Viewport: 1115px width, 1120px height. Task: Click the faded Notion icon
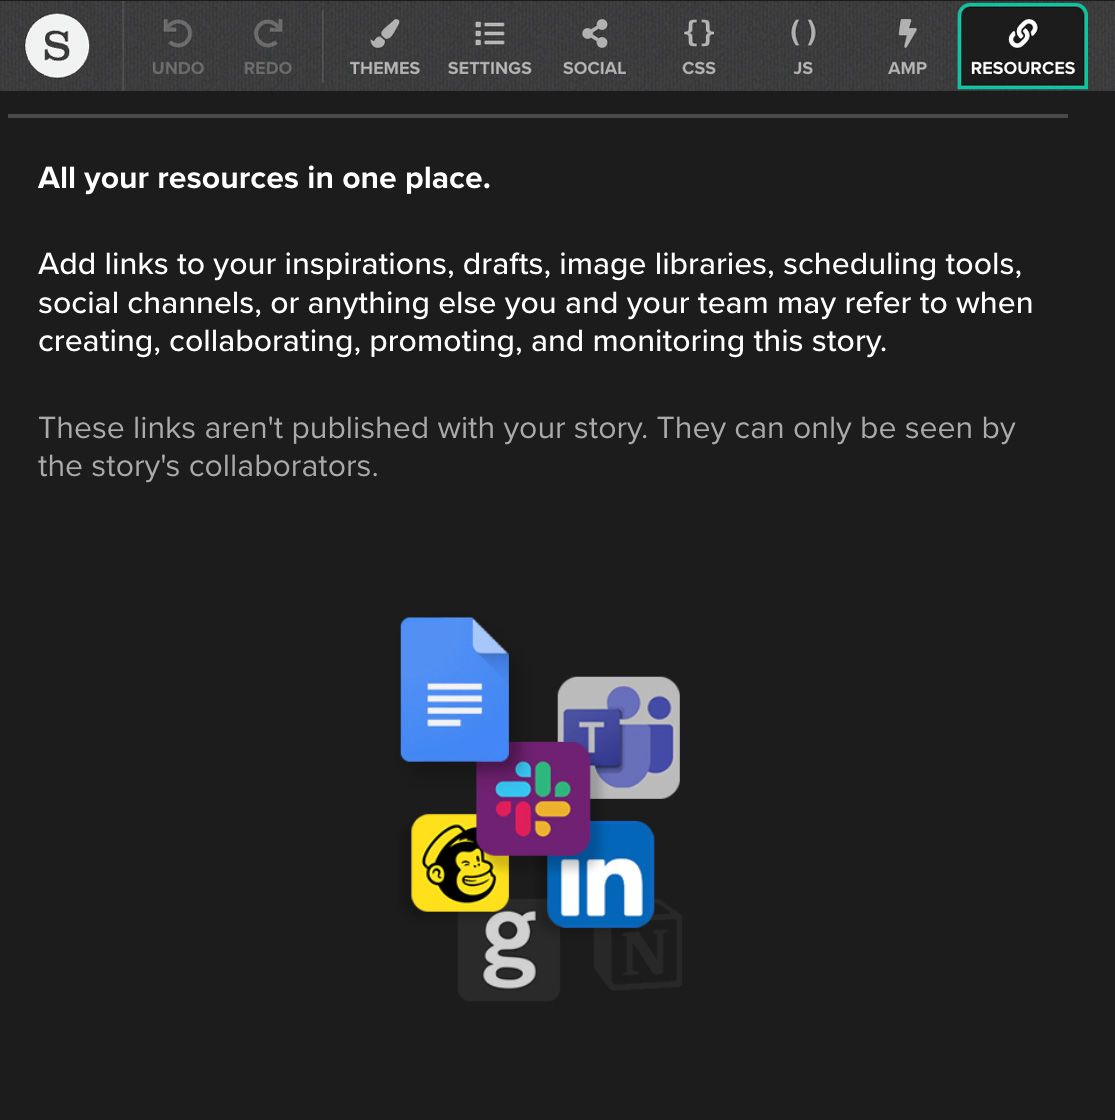(x=639, y=947)
